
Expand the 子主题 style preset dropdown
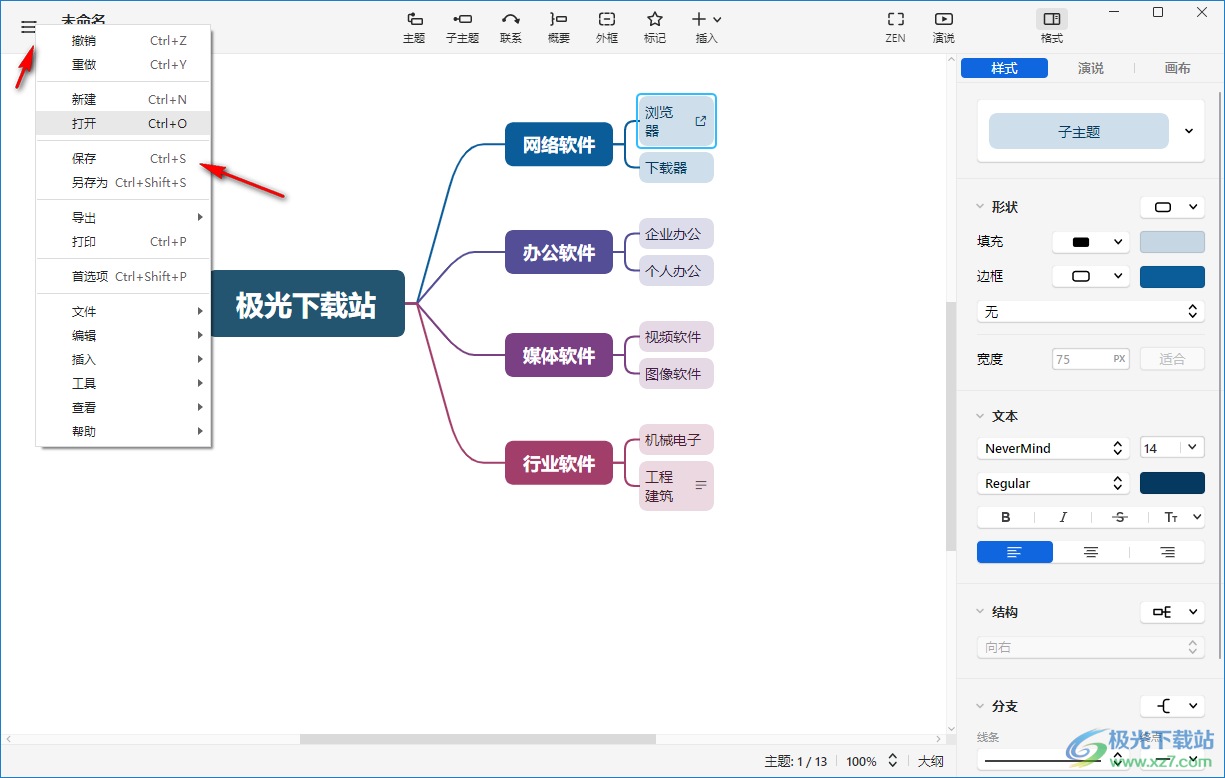coord(1189,131)
